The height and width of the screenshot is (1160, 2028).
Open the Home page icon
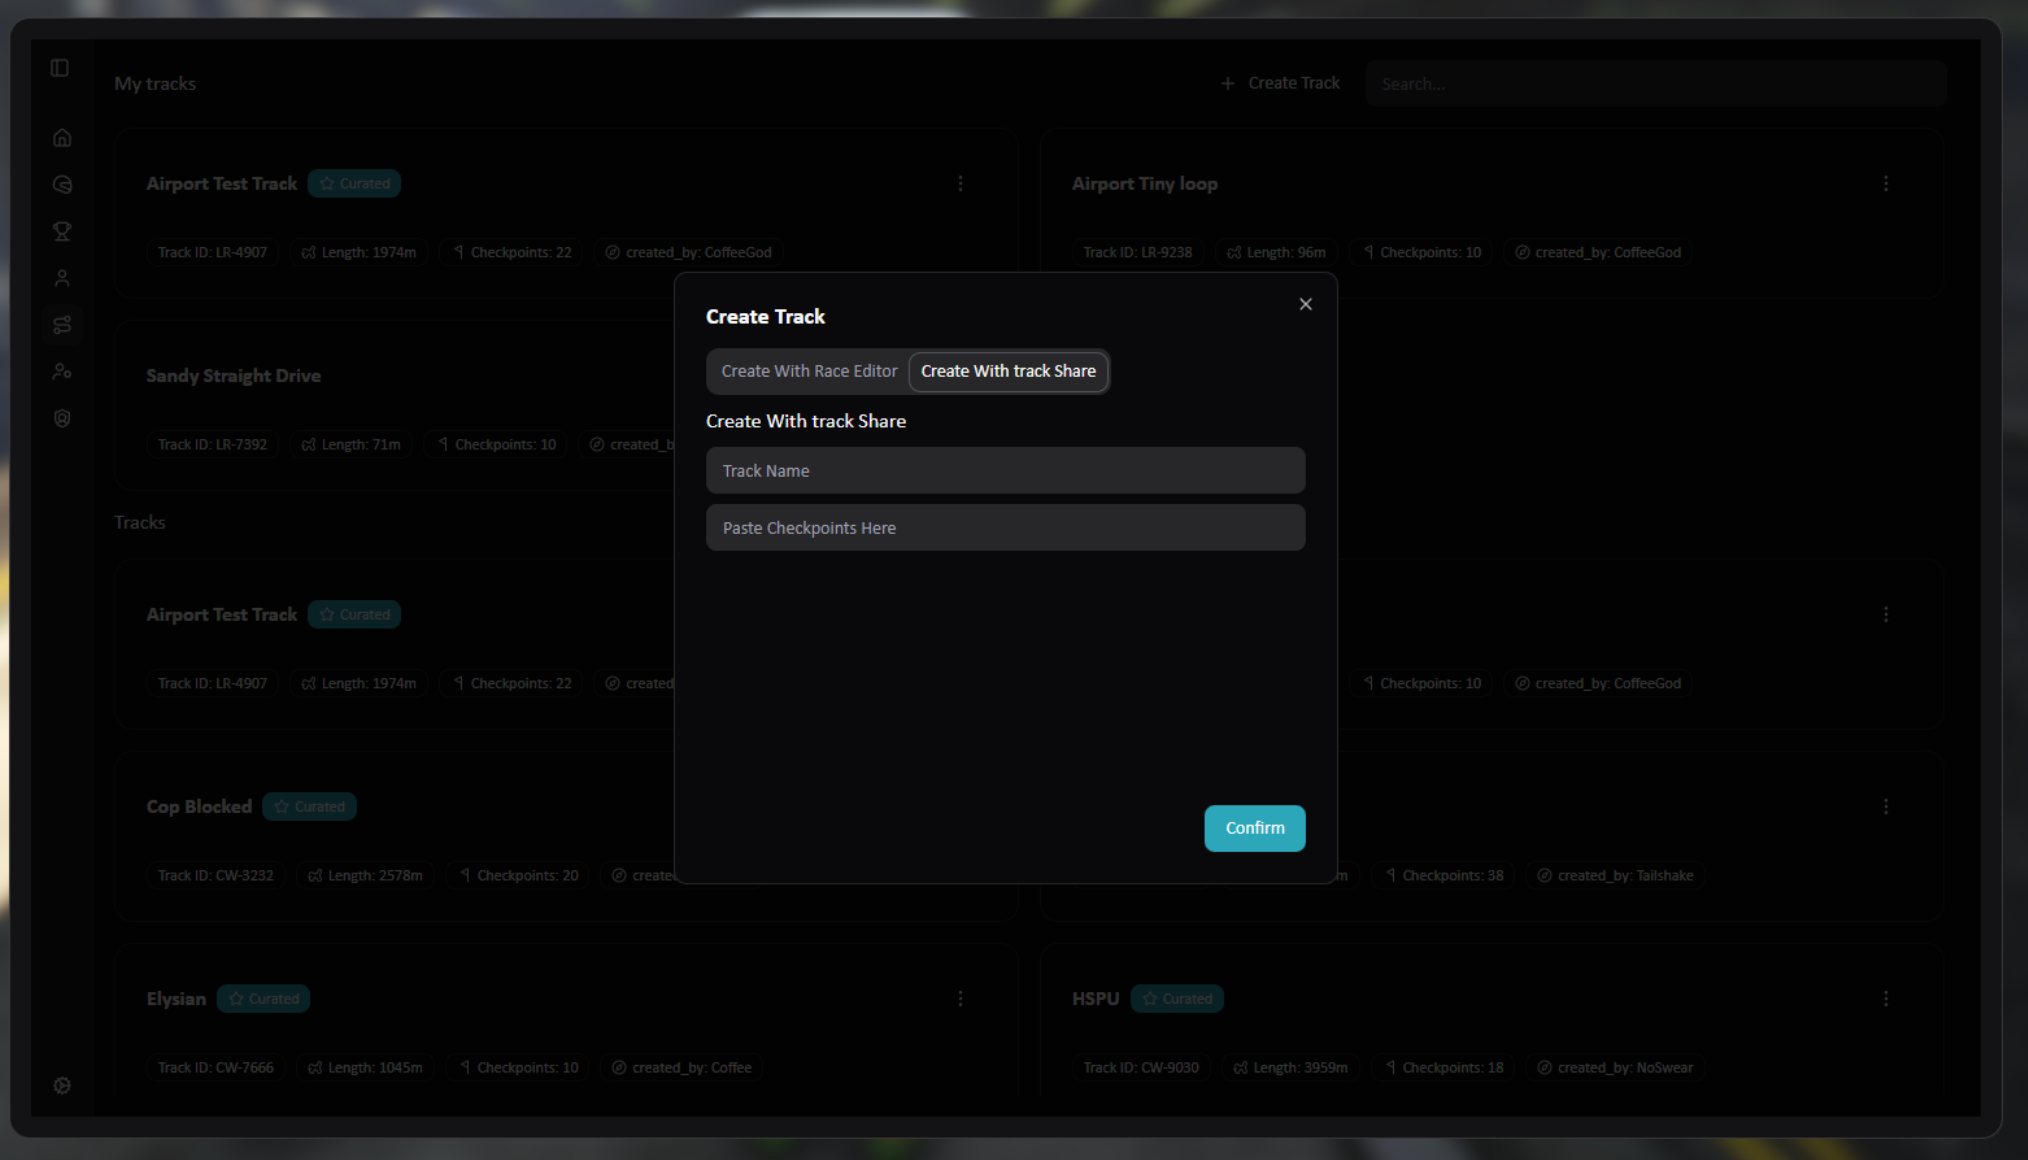pyautogui.click(x=62, y=138)
